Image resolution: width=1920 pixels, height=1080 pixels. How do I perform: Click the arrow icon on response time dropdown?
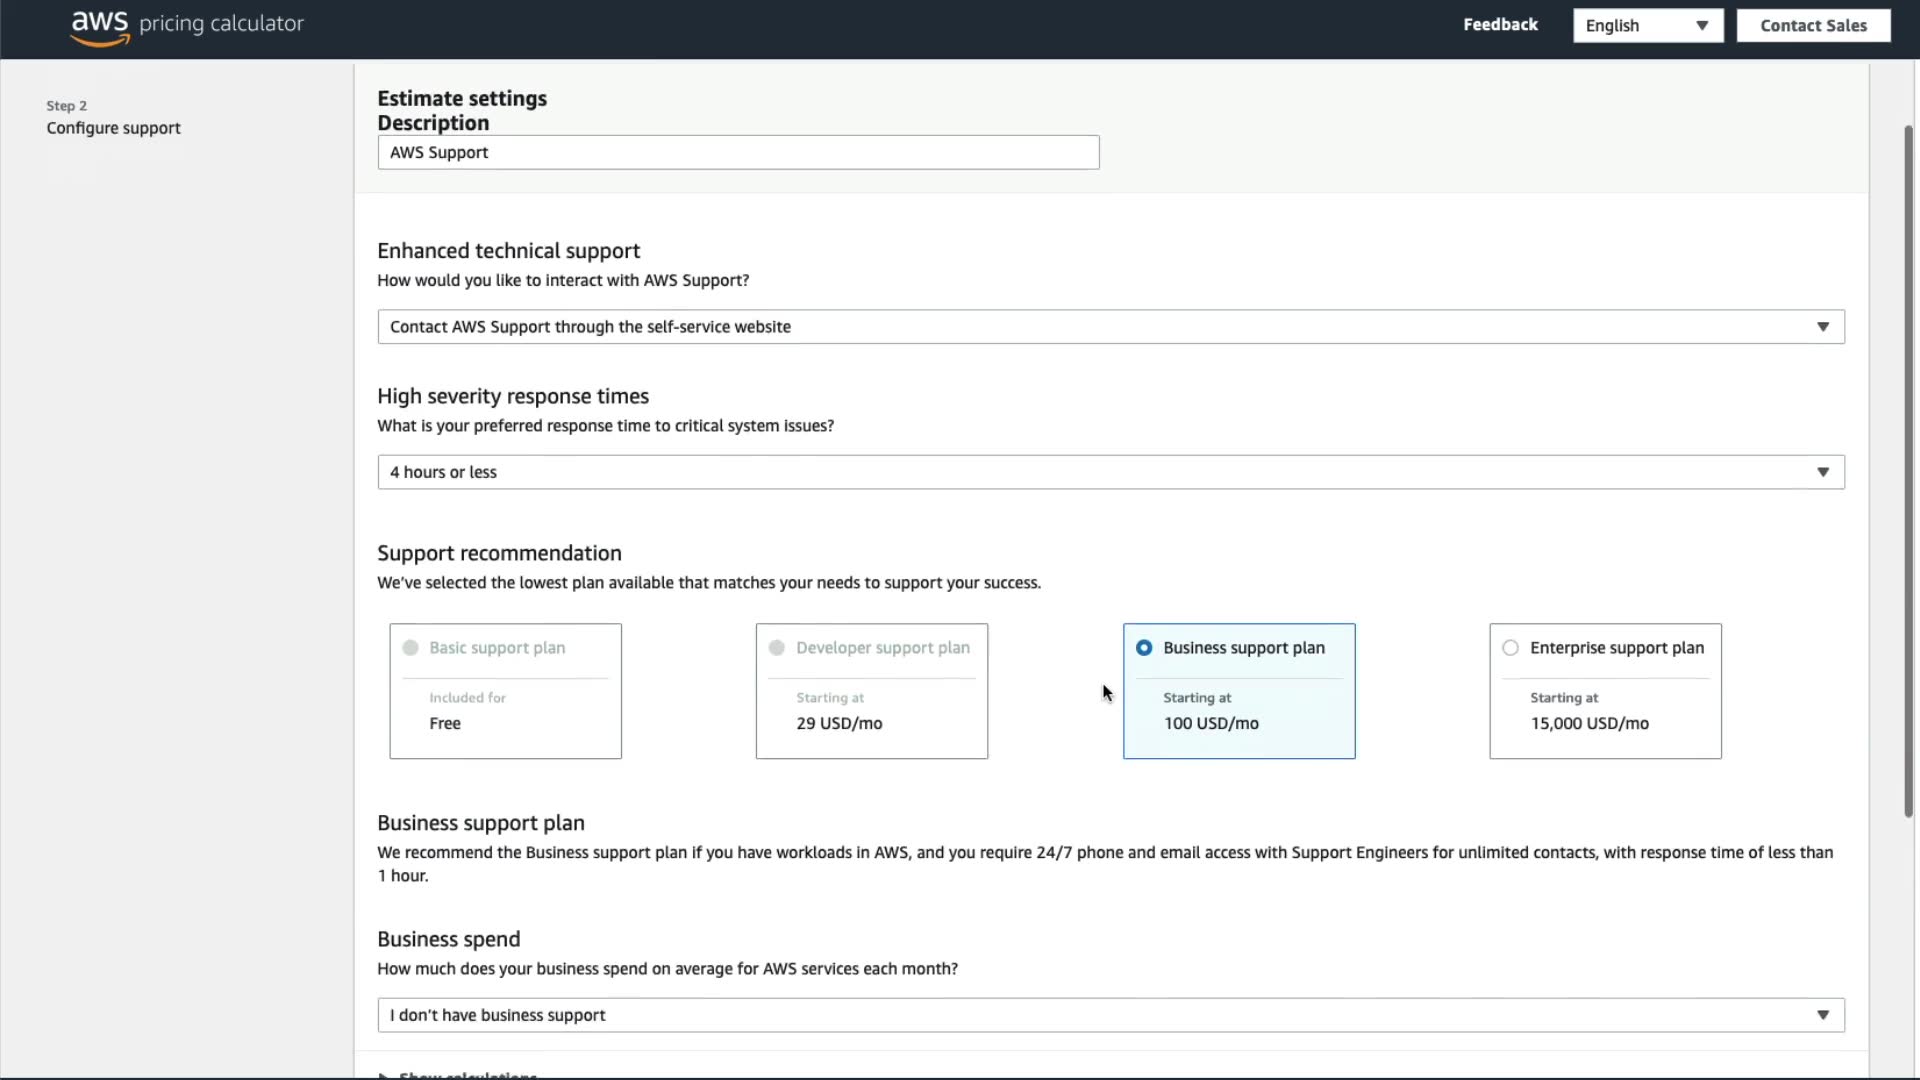click(1822, 472)
